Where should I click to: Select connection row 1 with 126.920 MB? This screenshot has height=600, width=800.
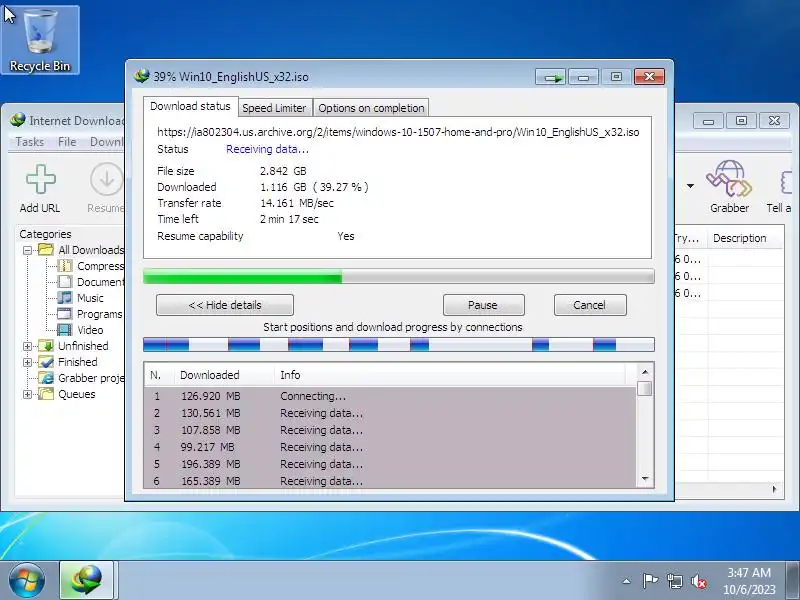tap(390, 396)
